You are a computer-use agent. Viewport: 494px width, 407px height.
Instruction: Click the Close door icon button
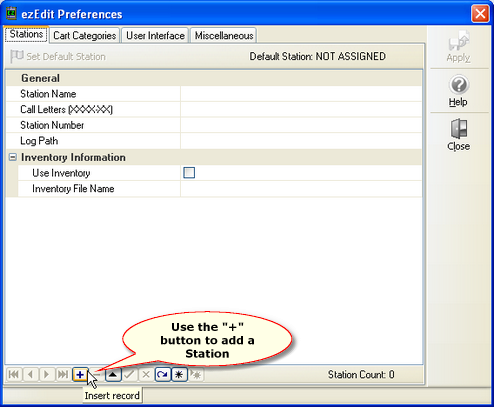click(x=459, y=135)
